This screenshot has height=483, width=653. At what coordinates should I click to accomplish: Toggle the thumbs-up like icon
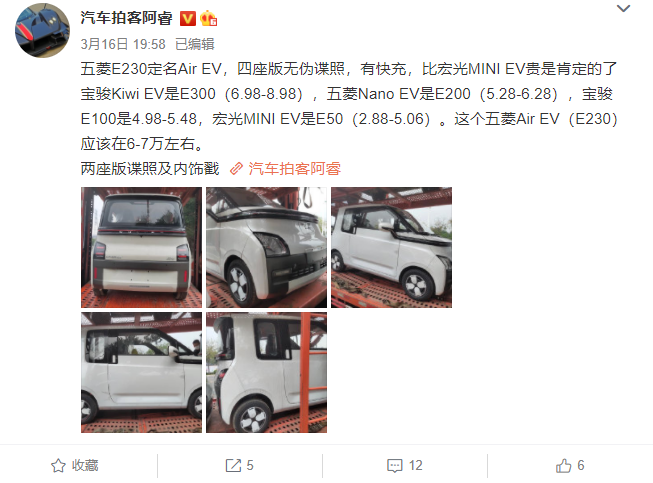click(x=563, y=466)
